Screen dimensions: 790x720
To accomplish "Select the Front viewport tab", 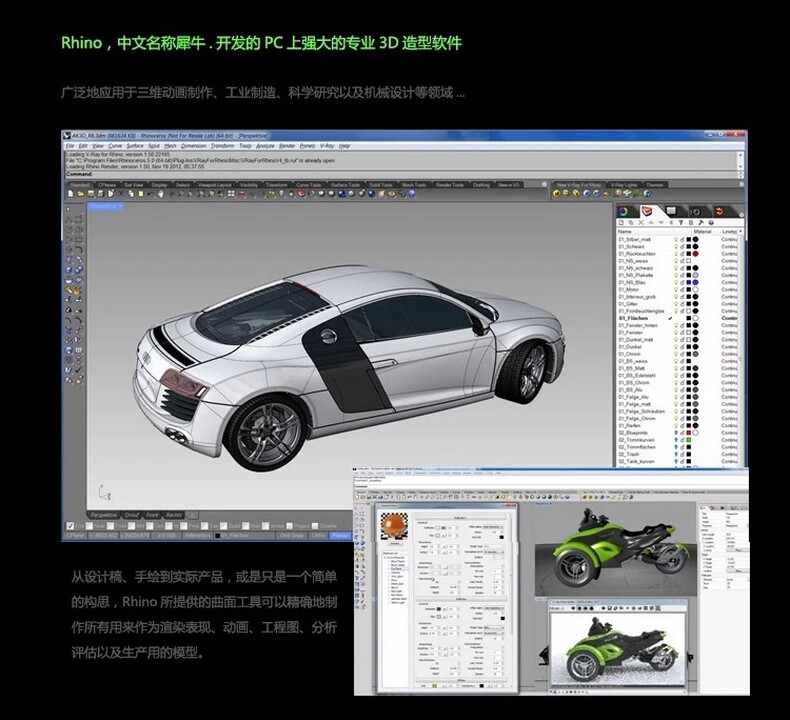I will pyautogui.click(x=152, y=515).
